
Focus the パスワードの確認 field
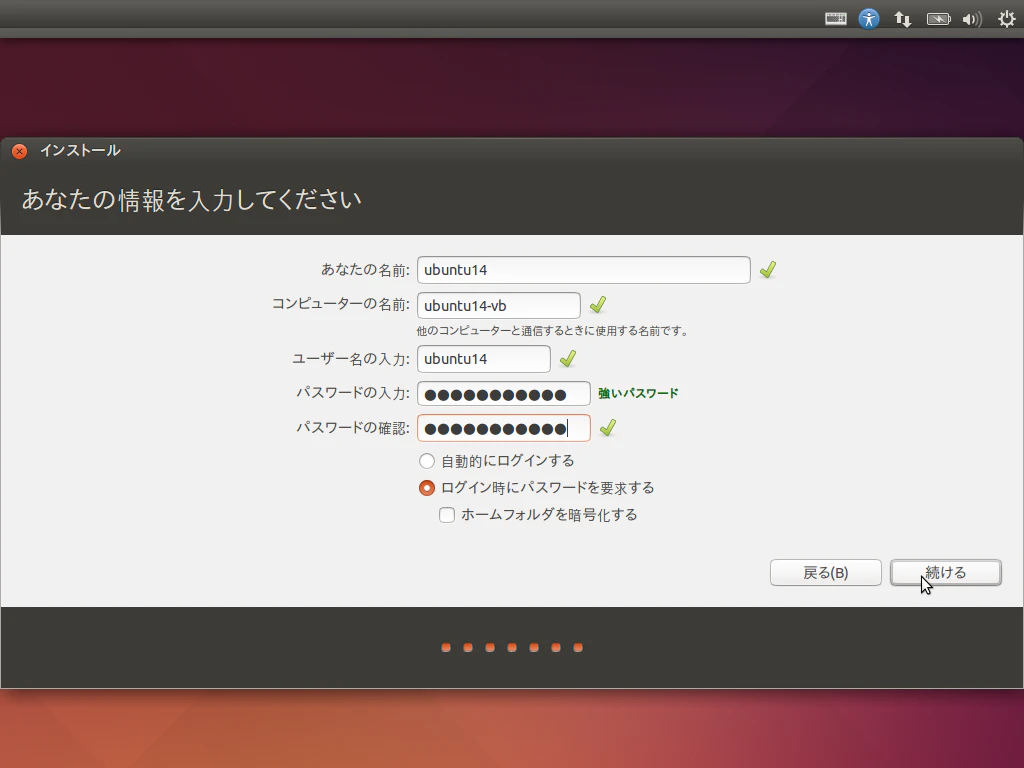coord(504,428)
